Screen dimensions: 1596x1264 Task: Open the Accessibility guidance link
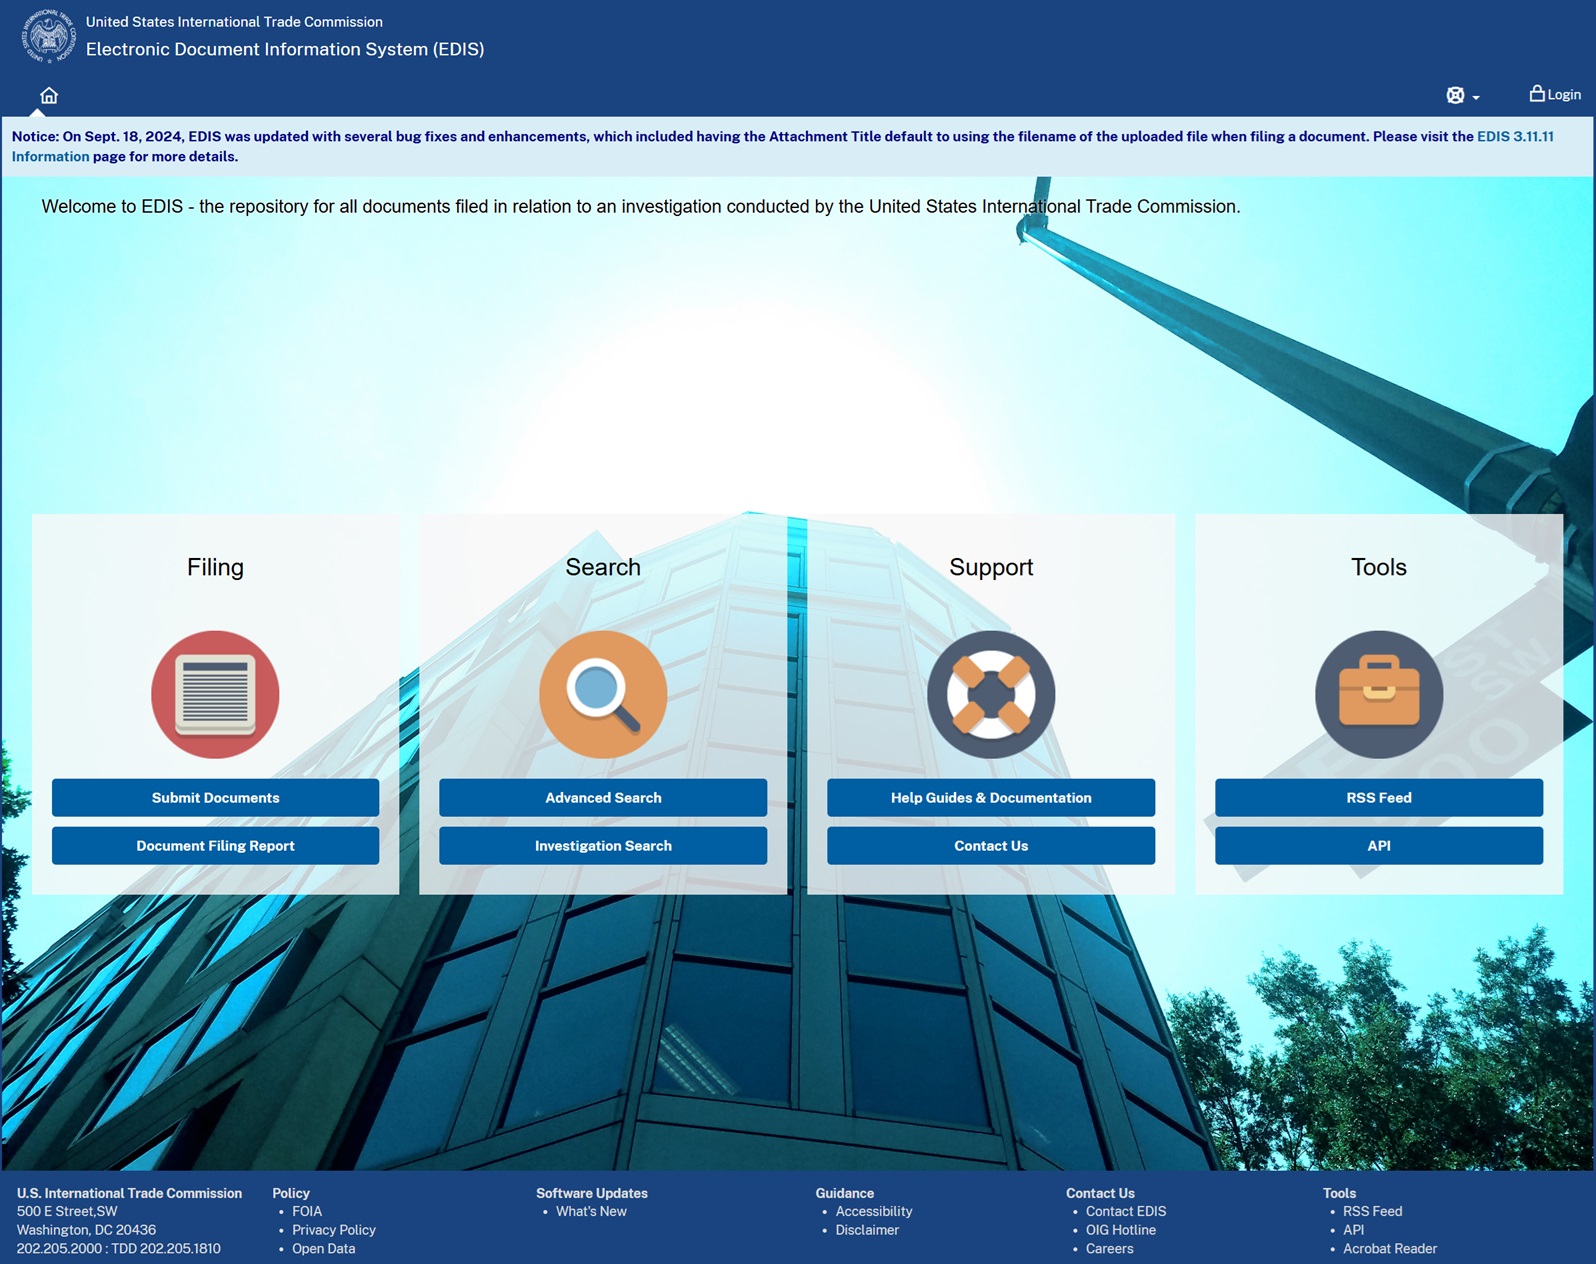874,1211
